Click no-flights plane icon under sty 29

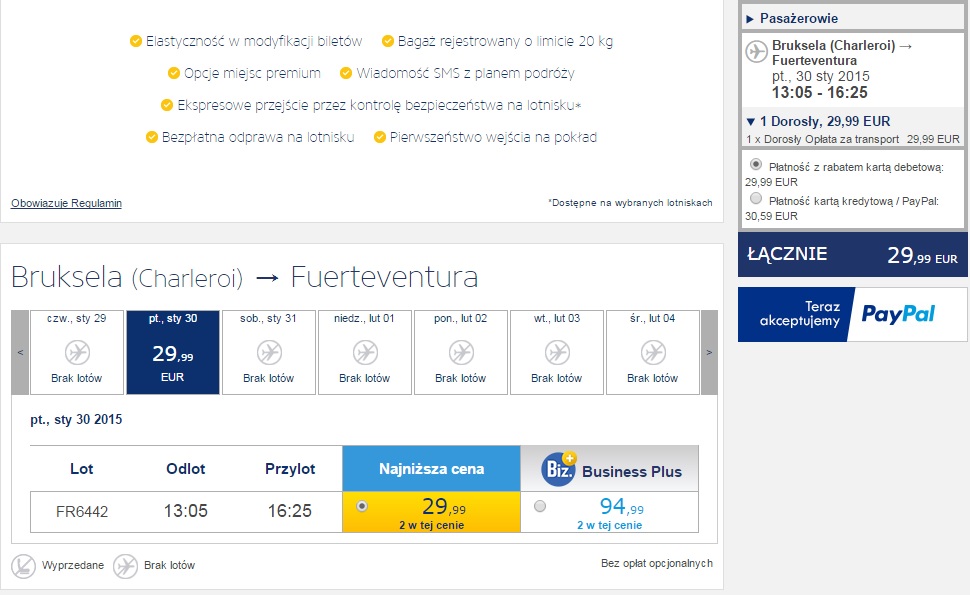(x=77, y=353)
